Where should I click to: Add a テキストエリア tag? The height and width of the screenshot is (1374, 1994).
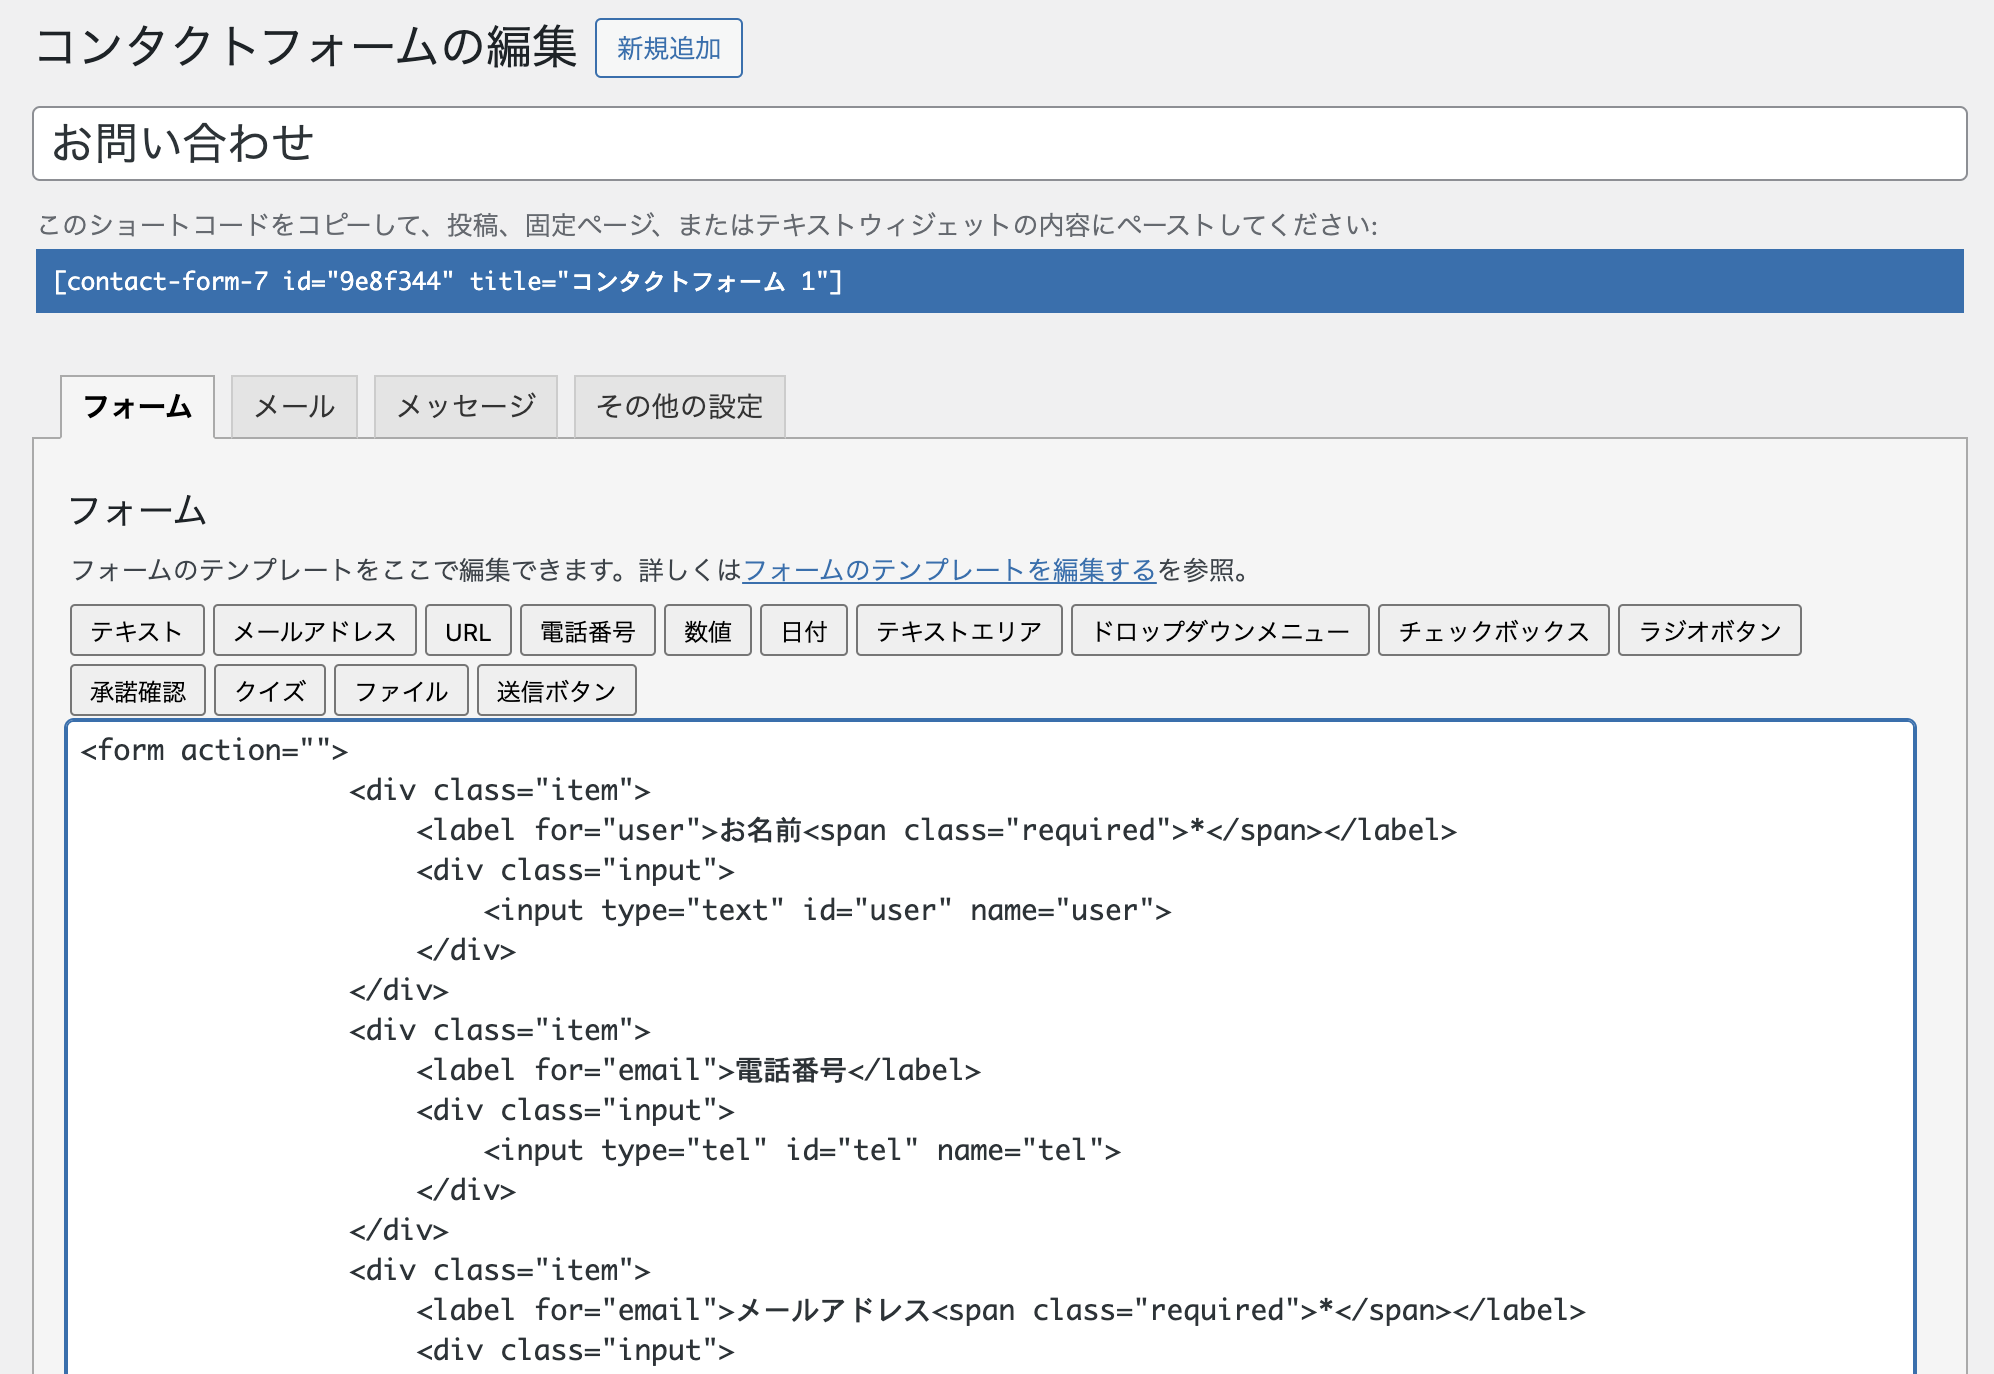(958, 631)
